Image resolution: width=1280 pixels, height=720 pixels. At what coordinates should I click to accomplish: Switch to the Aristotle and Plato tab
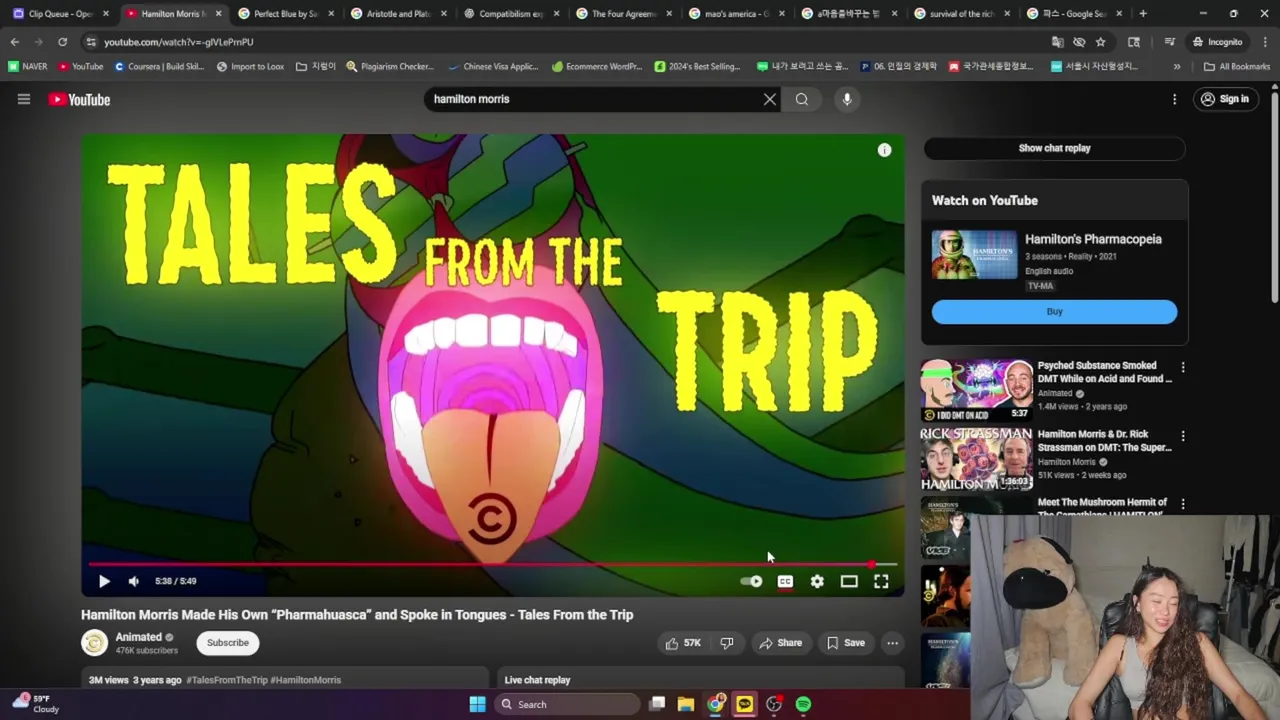(399, 14)
